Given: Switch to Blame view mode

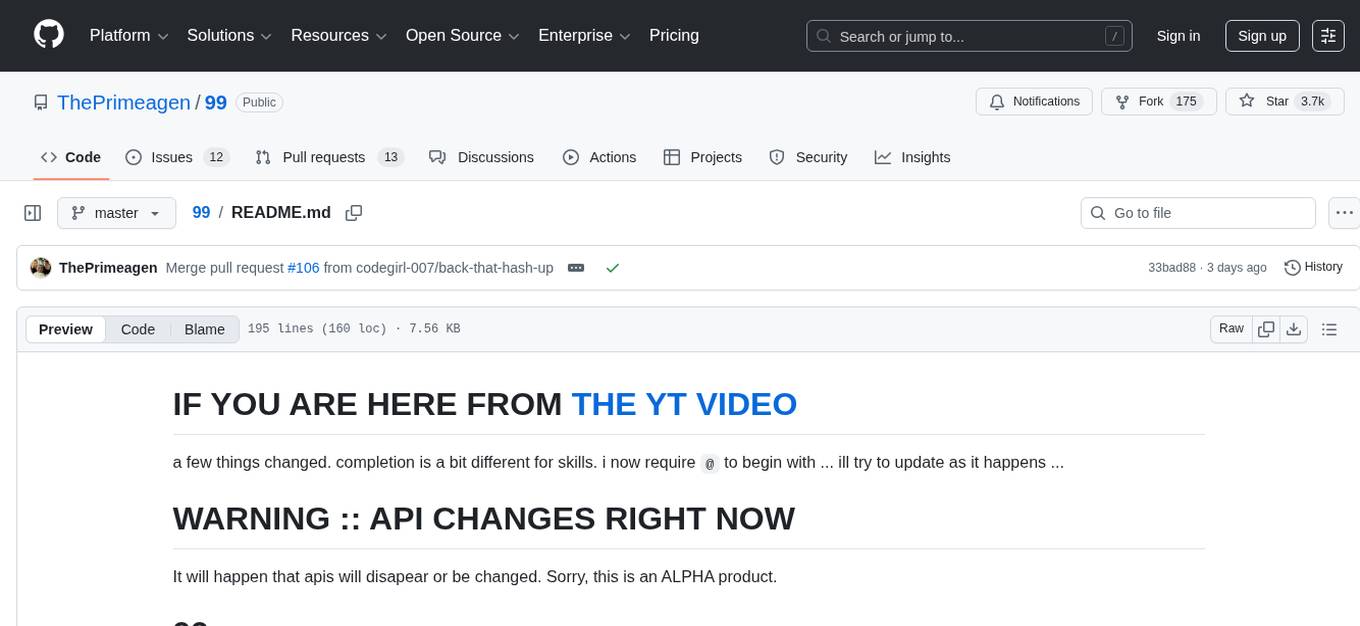Looking at the screenshot, I should [204, 329].
